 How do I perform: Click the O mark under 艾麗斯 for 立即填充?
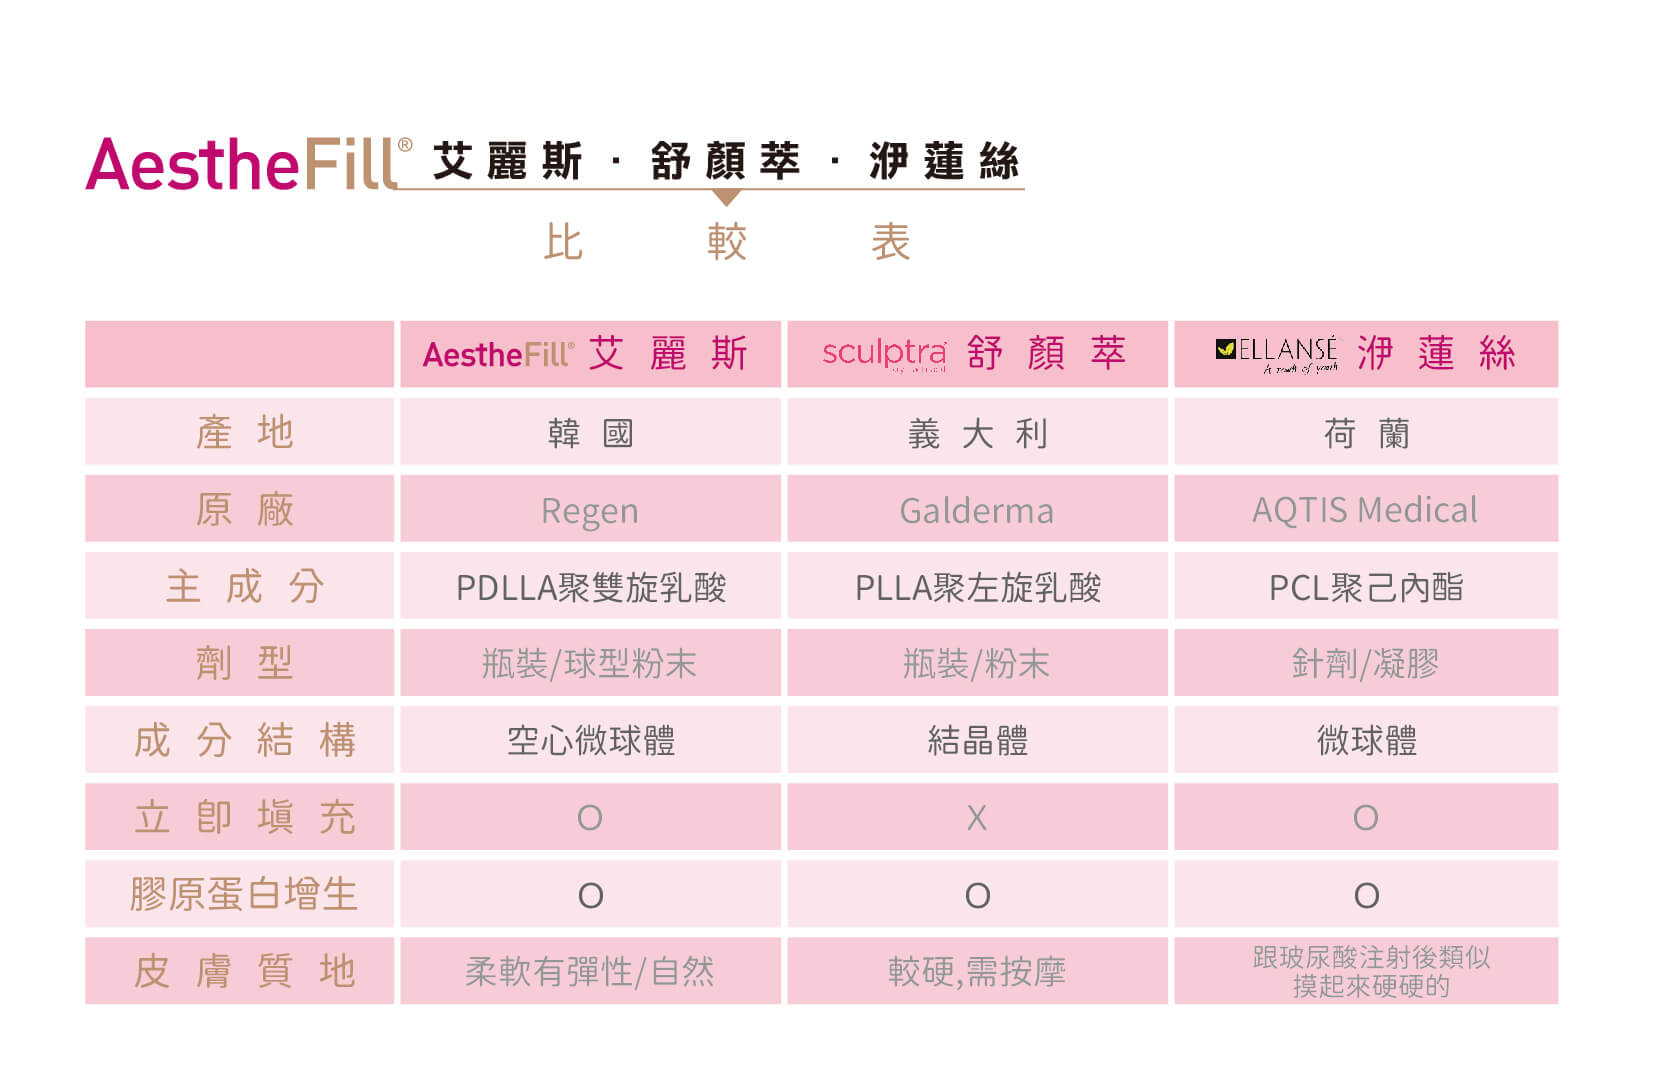tap(590, 818)
